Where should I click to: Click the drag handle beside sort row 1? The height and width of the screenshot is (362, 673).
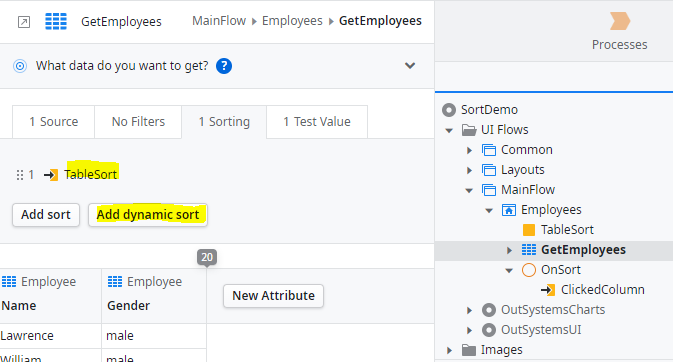tap(20, 175)
